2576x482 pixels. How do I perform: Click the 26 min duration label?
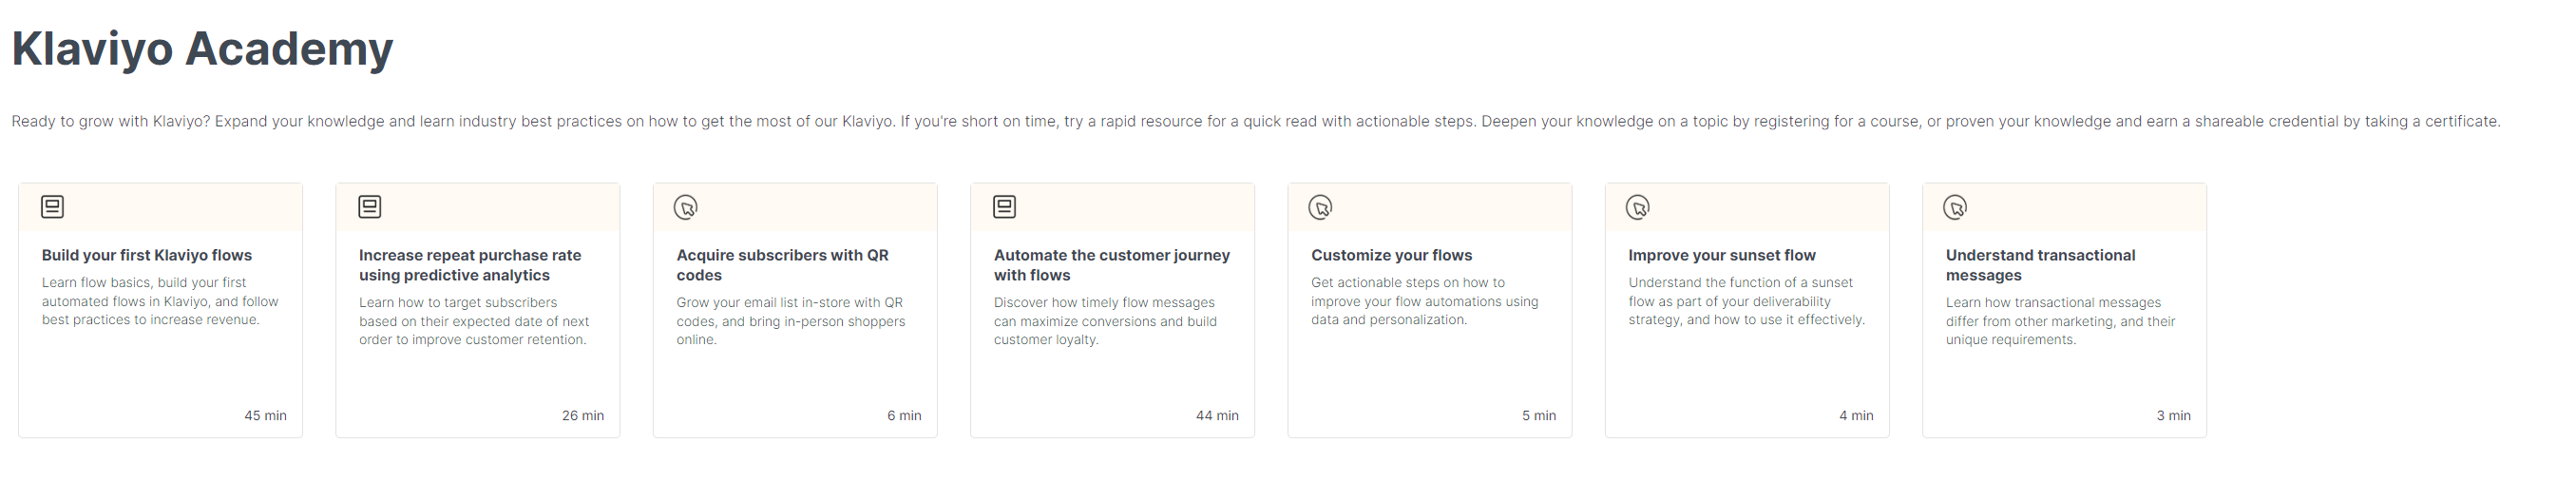tap(583, 416)
